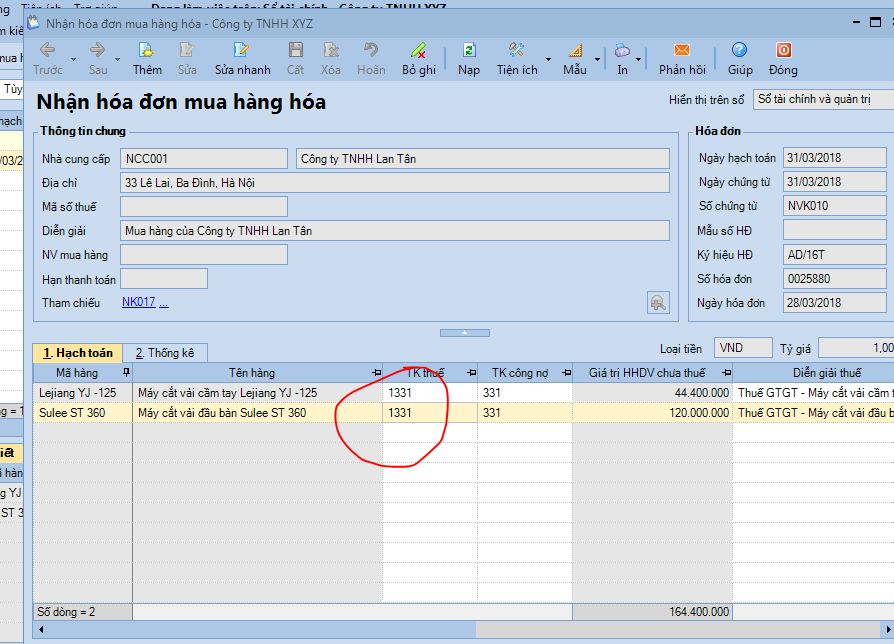Click the pin icon on Tên hàng column
This screenshot has width=894, height=644.
pos(376,373)
